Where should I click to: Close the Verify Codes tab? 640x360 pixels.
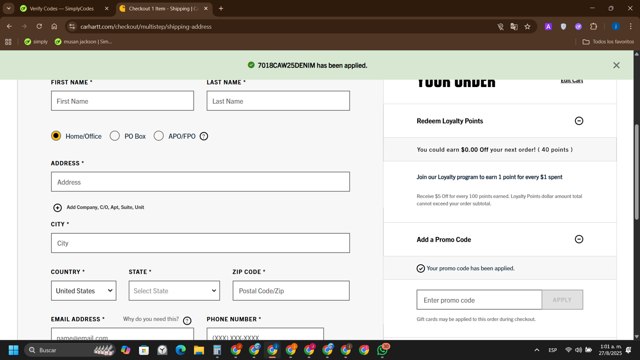coord(107,8)
